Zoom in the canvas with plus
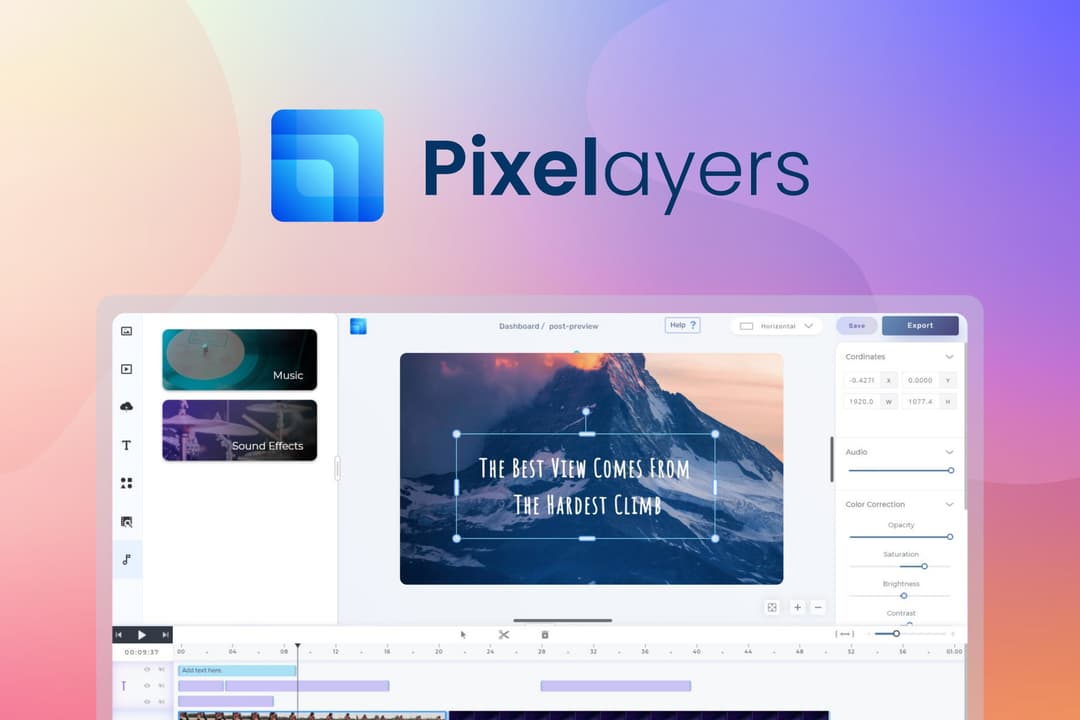The height and width of the screenshot is (720, 1080). [x=798, y=608]
